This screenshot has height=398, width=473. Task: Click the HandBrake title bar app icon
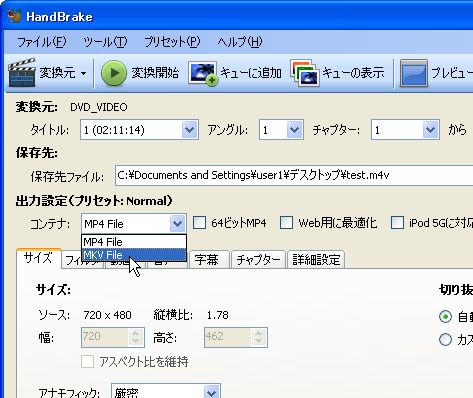[14, 16]
